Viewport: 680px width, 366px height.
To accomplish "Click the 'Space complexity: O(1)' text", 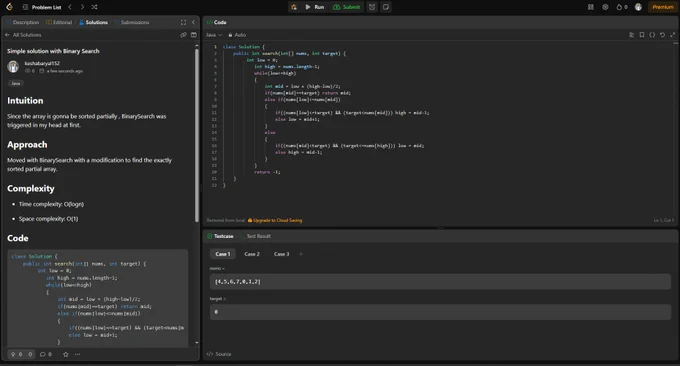I will pos(48,219).
